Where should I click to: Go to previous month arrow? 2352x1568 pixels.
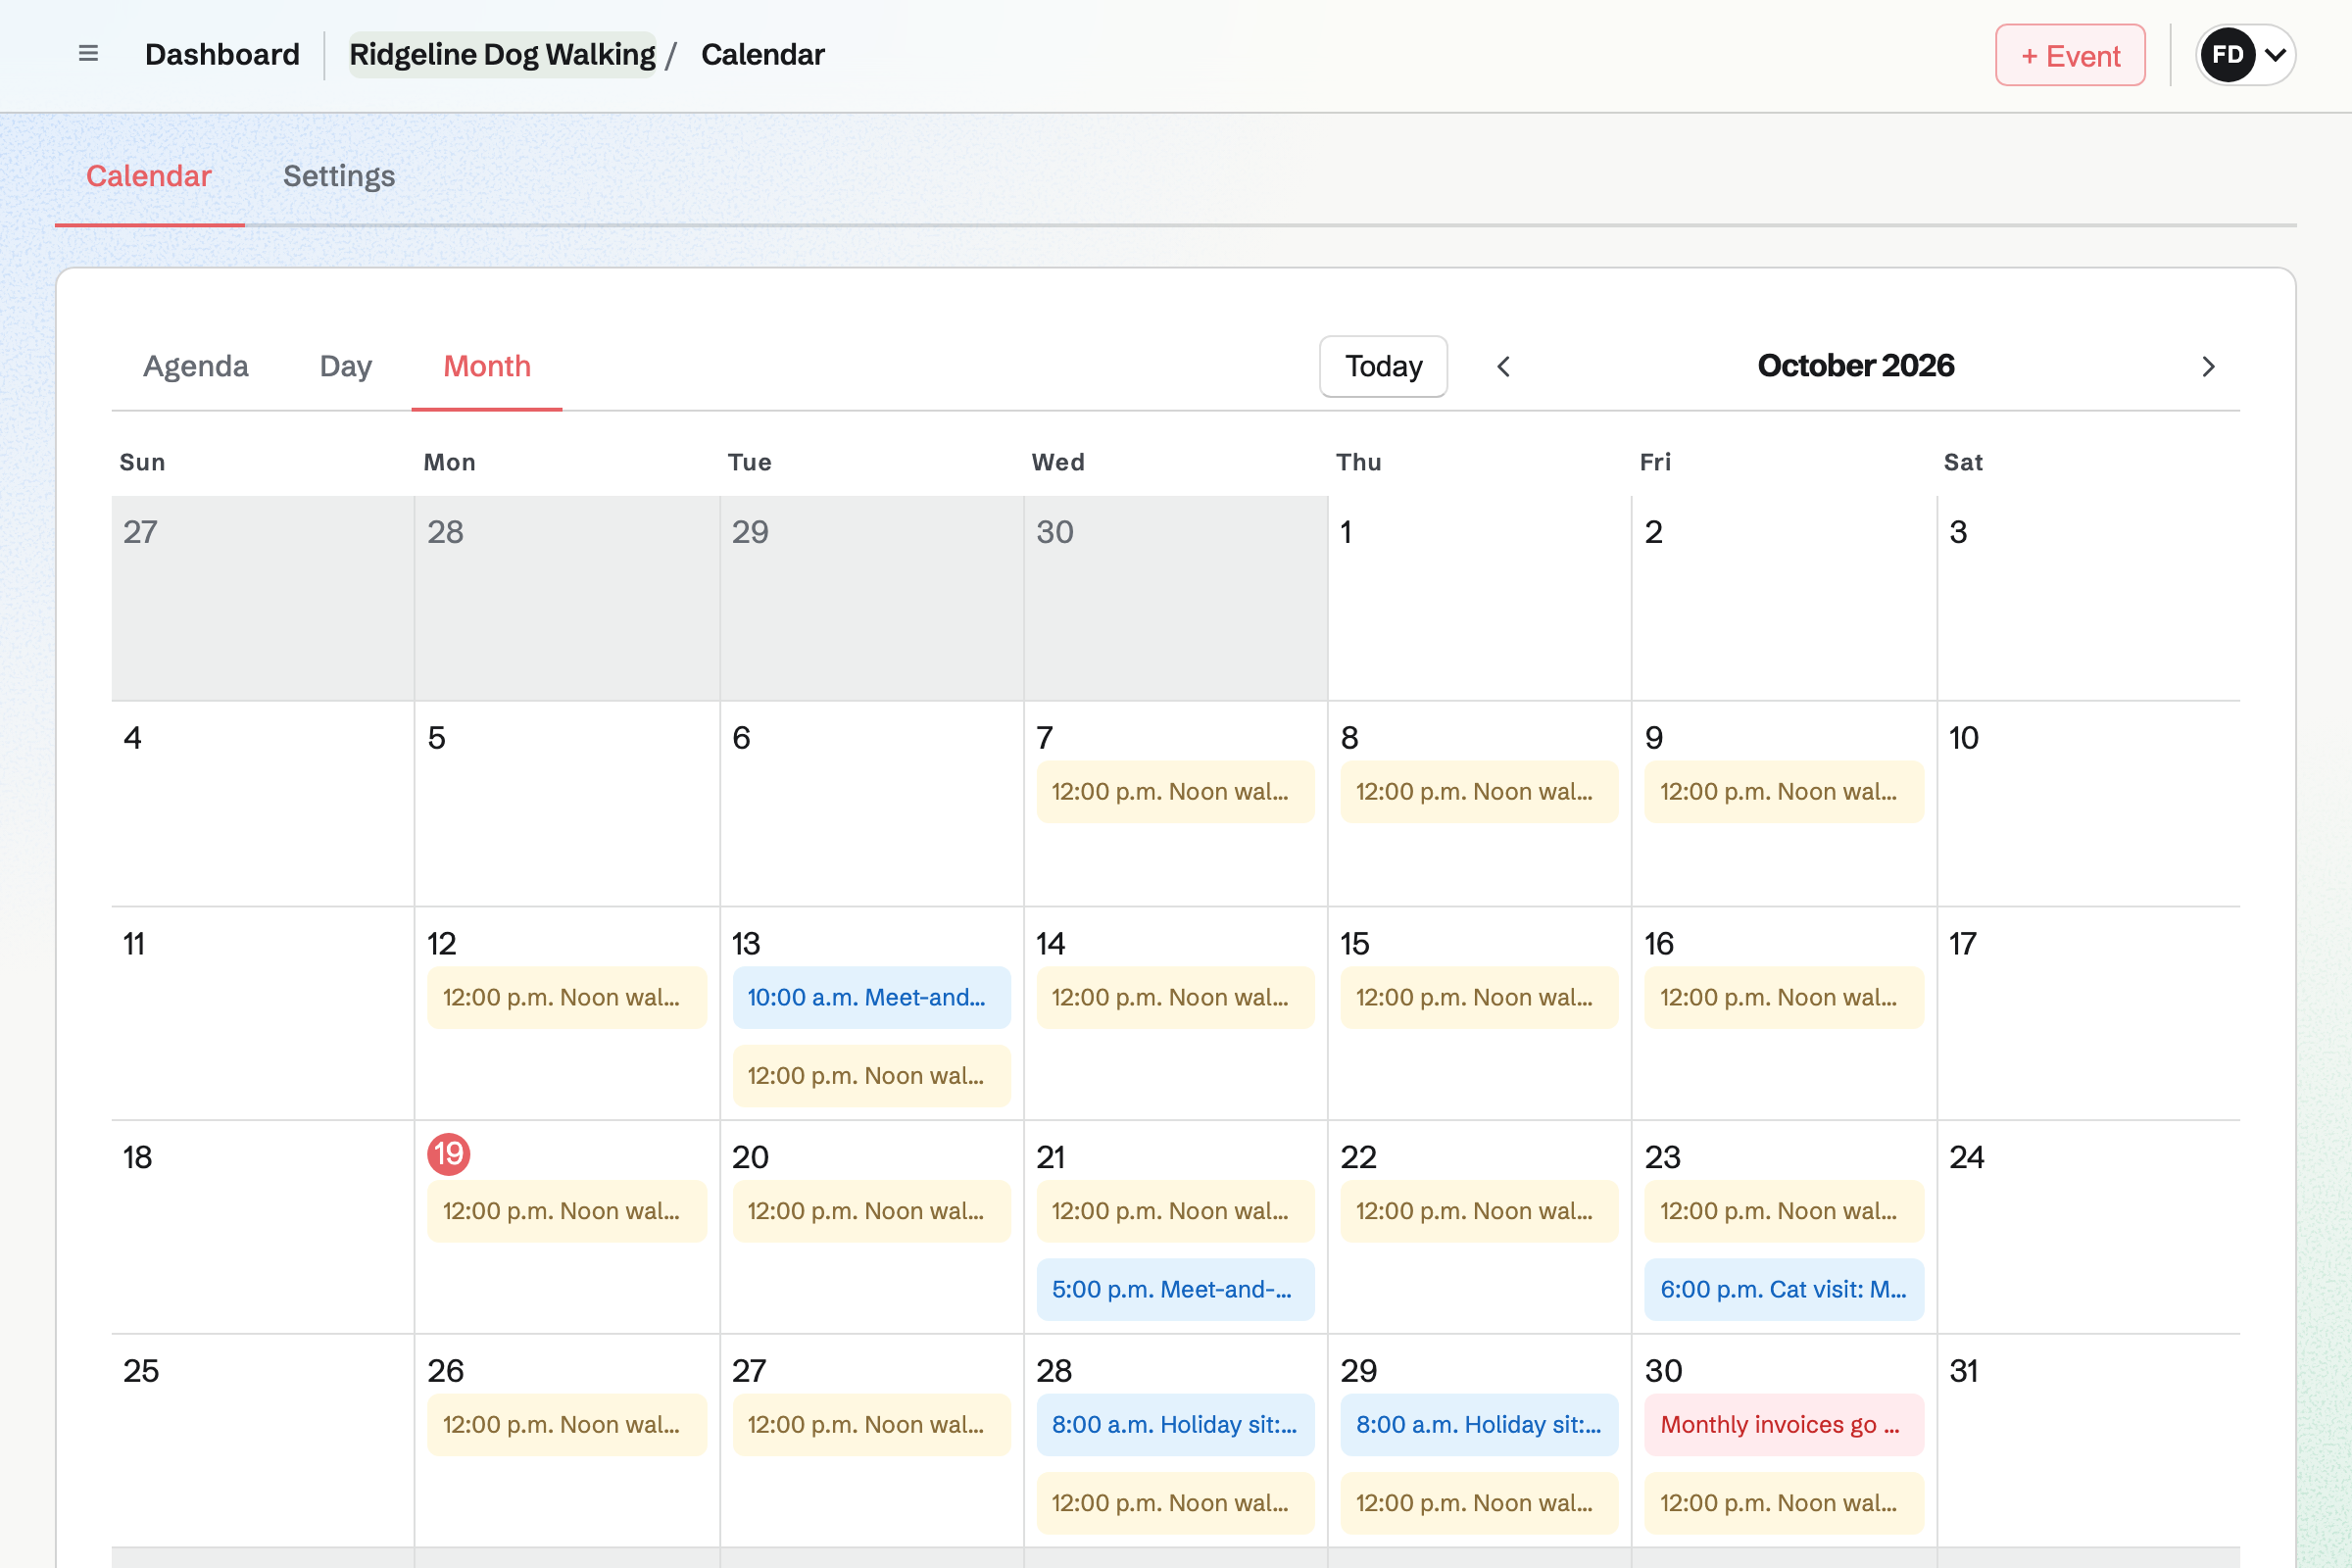point(1503,367)
